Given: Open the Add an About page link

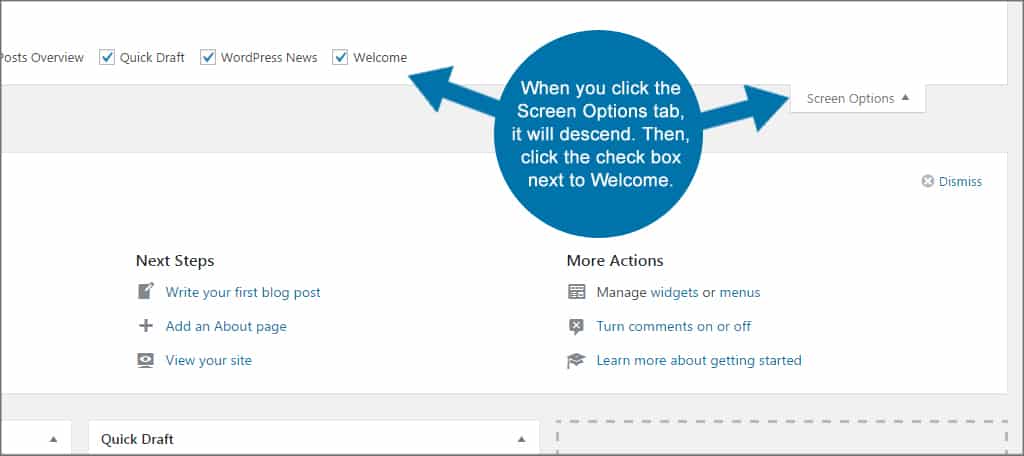Looking at the screenshot, I should pyautogui.click(x=226, y=326).
